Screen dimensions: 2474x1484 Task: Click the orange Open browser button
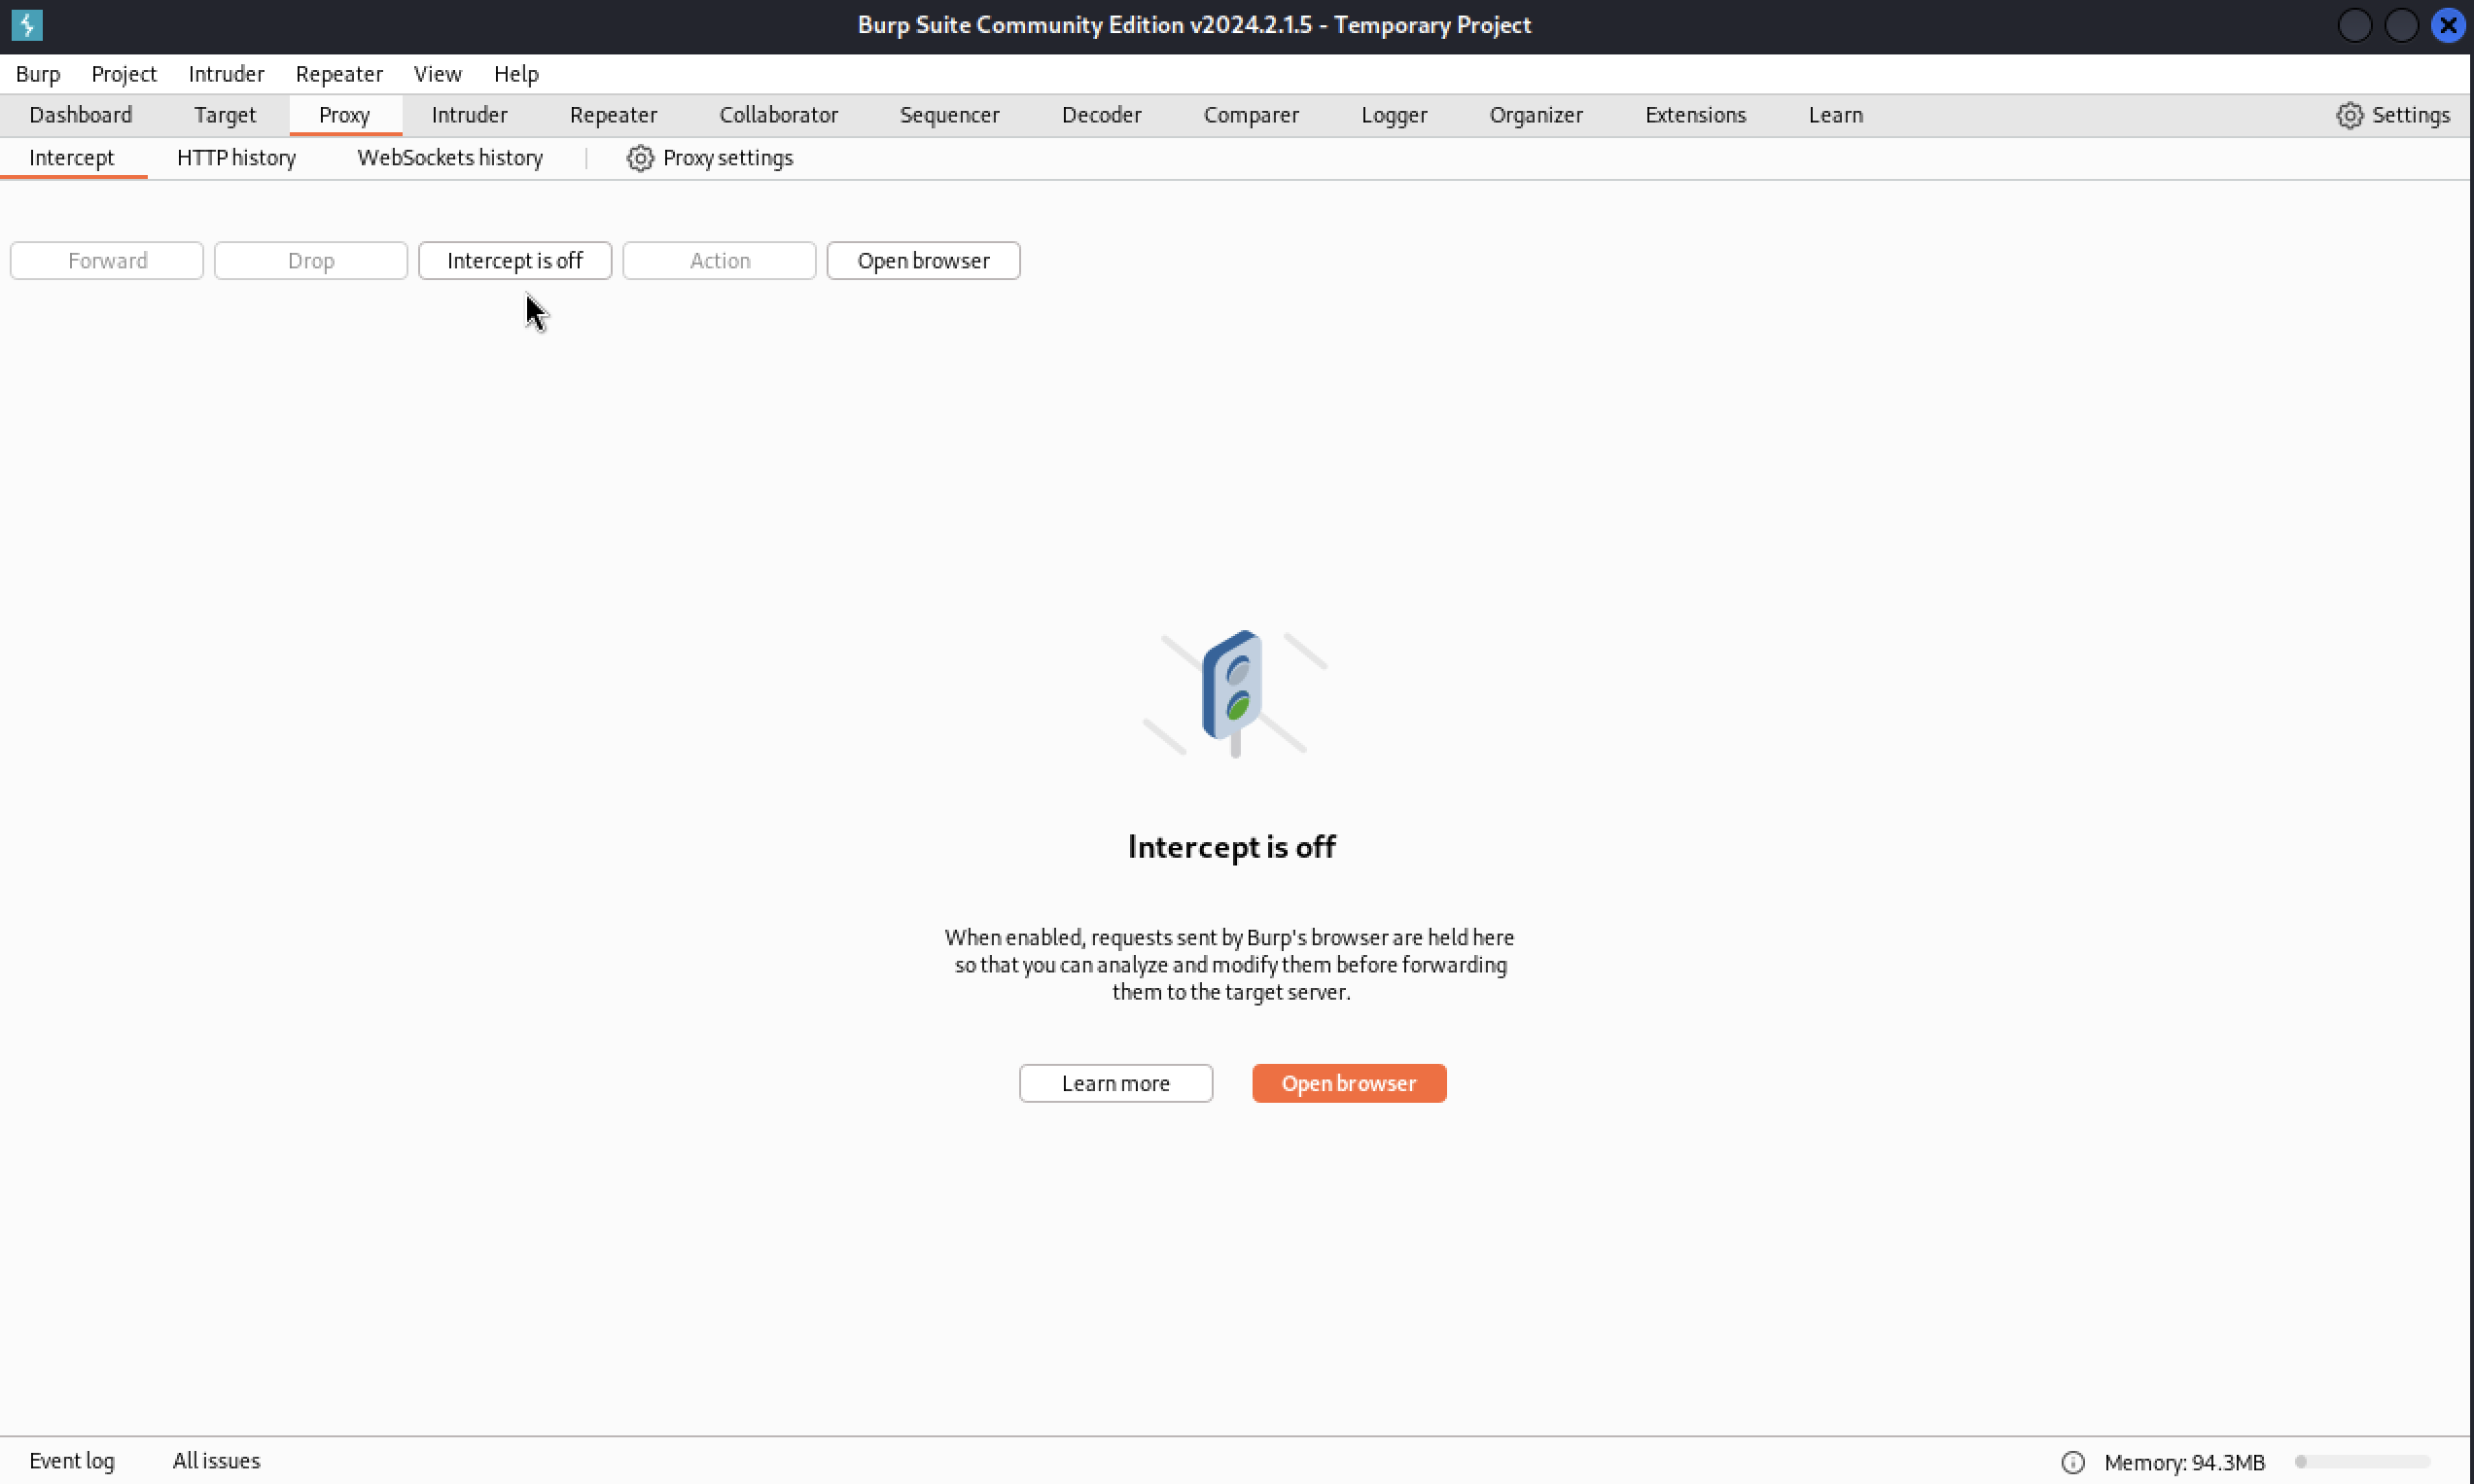click(x=1349, y=1083)
